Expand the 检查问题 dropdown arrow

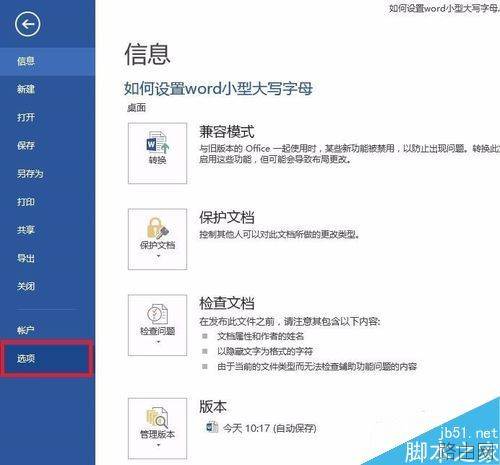pyautogui.click(x=158, y=342)
